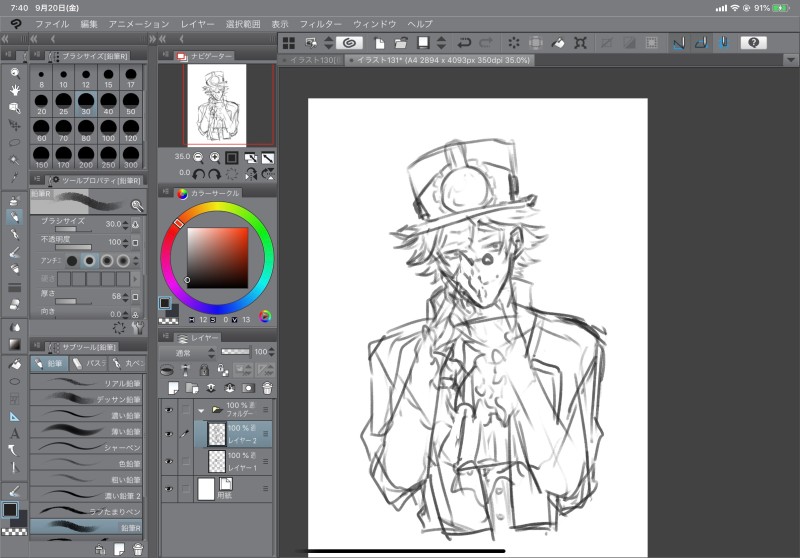The image size is (800, 558).
Task: Select the Fill bucket tool
Action: pyautogui.click(x=15, y=364)
